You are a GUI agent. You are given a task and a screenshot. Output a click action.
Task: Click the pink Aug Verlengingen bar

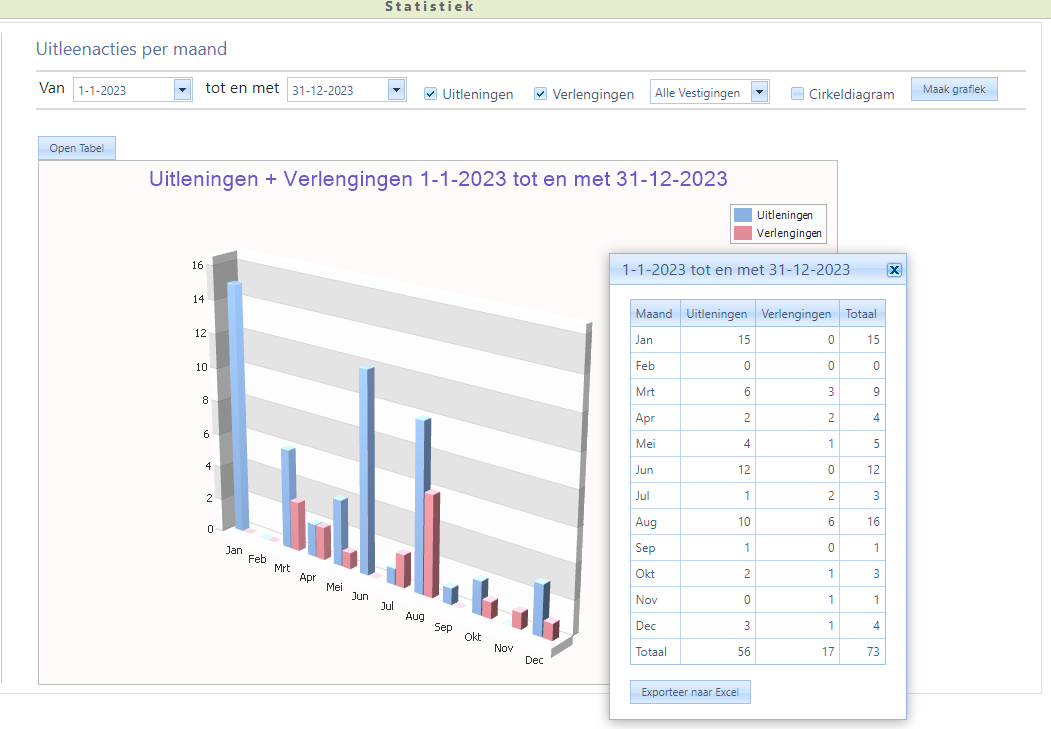[x=431, y=545]
